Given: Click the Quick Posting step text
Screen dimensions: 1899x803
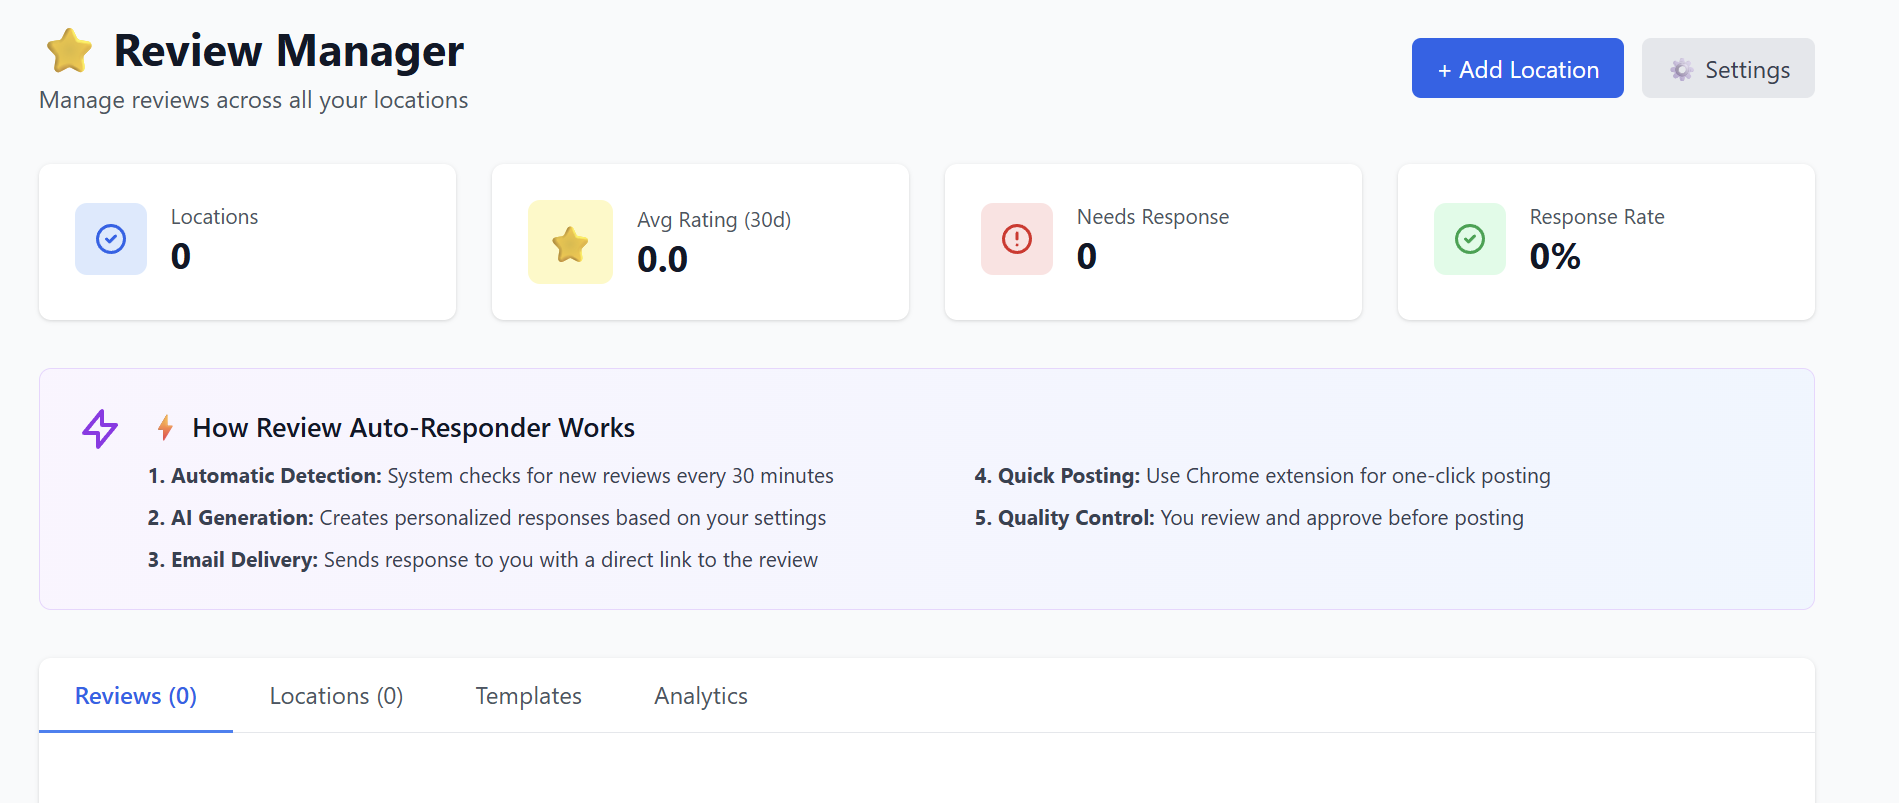Looking at the screenshot, I should point(1262,476).
